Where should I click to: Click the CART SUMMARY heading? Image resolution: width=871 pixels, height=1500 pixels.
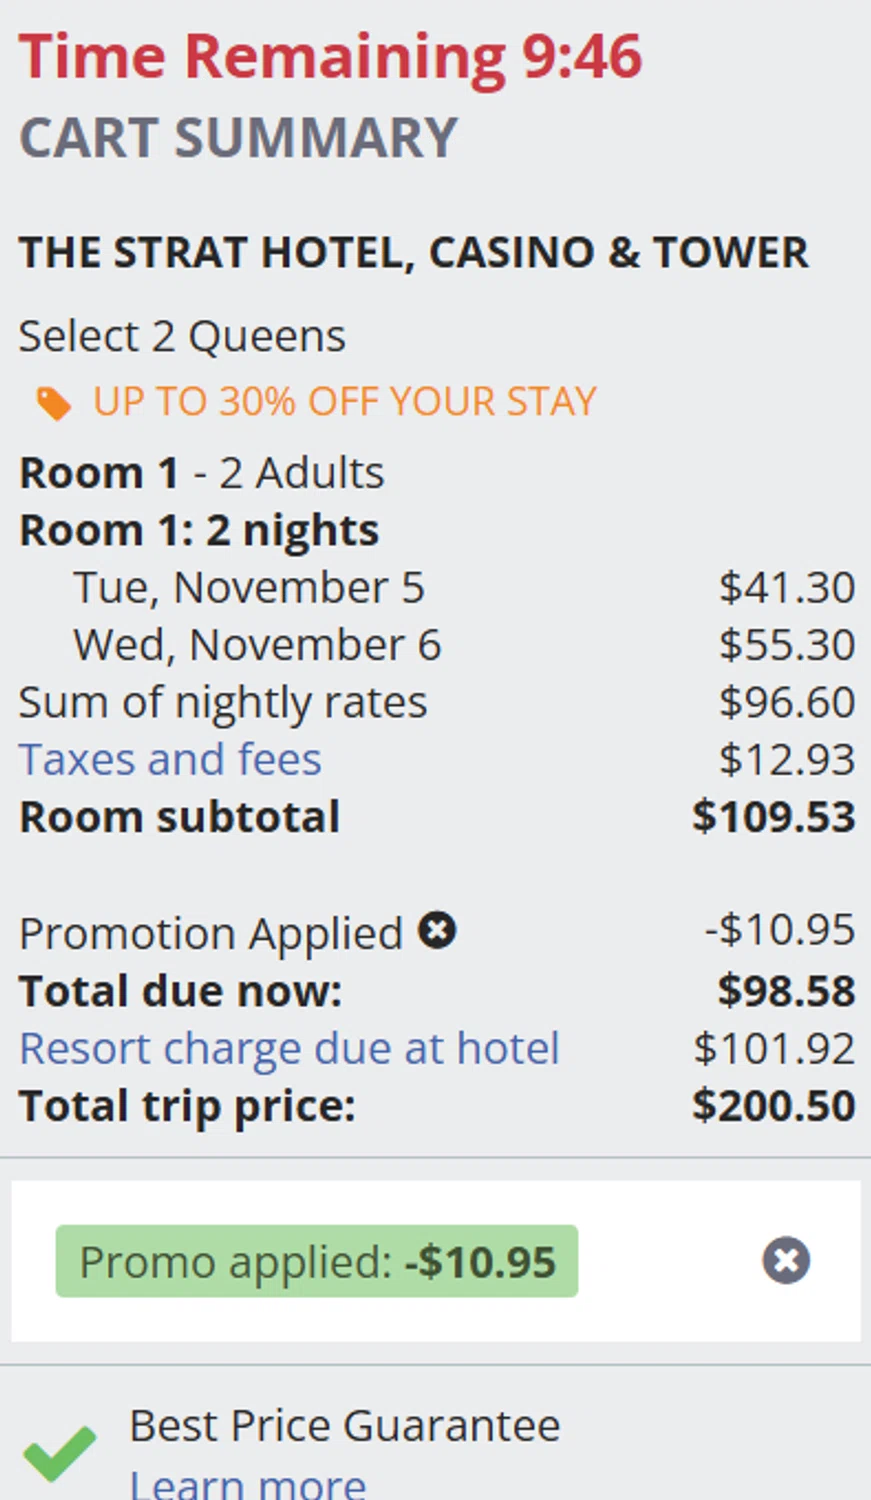tap(238, 138)
